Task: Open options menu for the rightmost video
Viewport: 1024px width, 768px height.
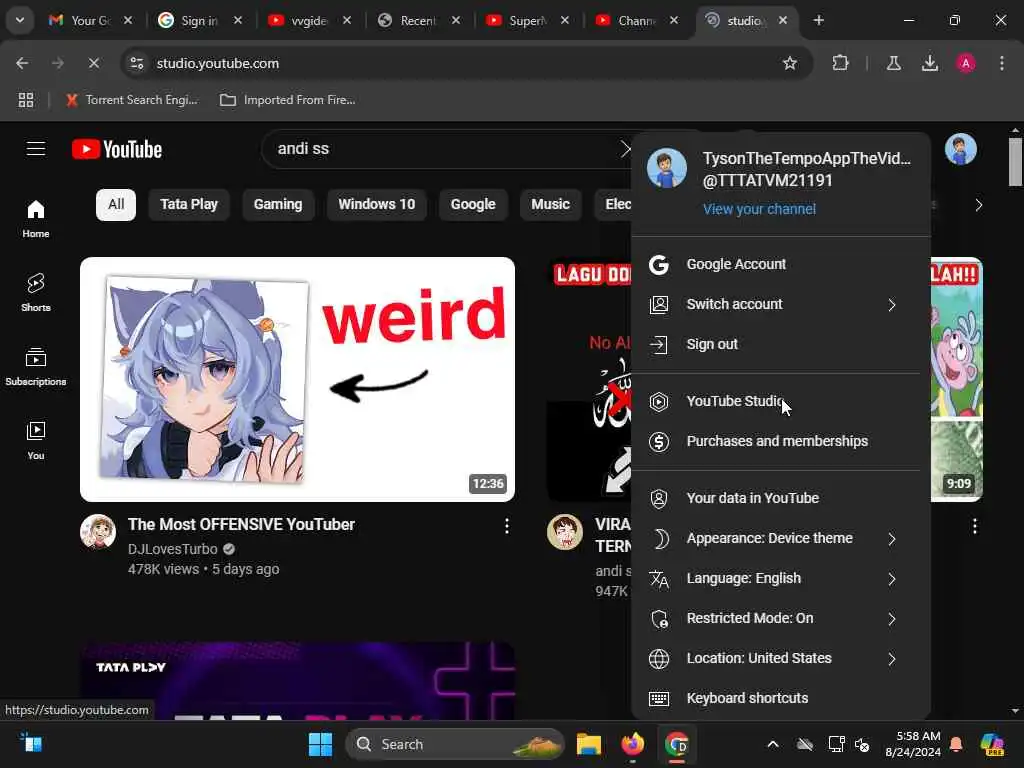Action: coord(974,526)
